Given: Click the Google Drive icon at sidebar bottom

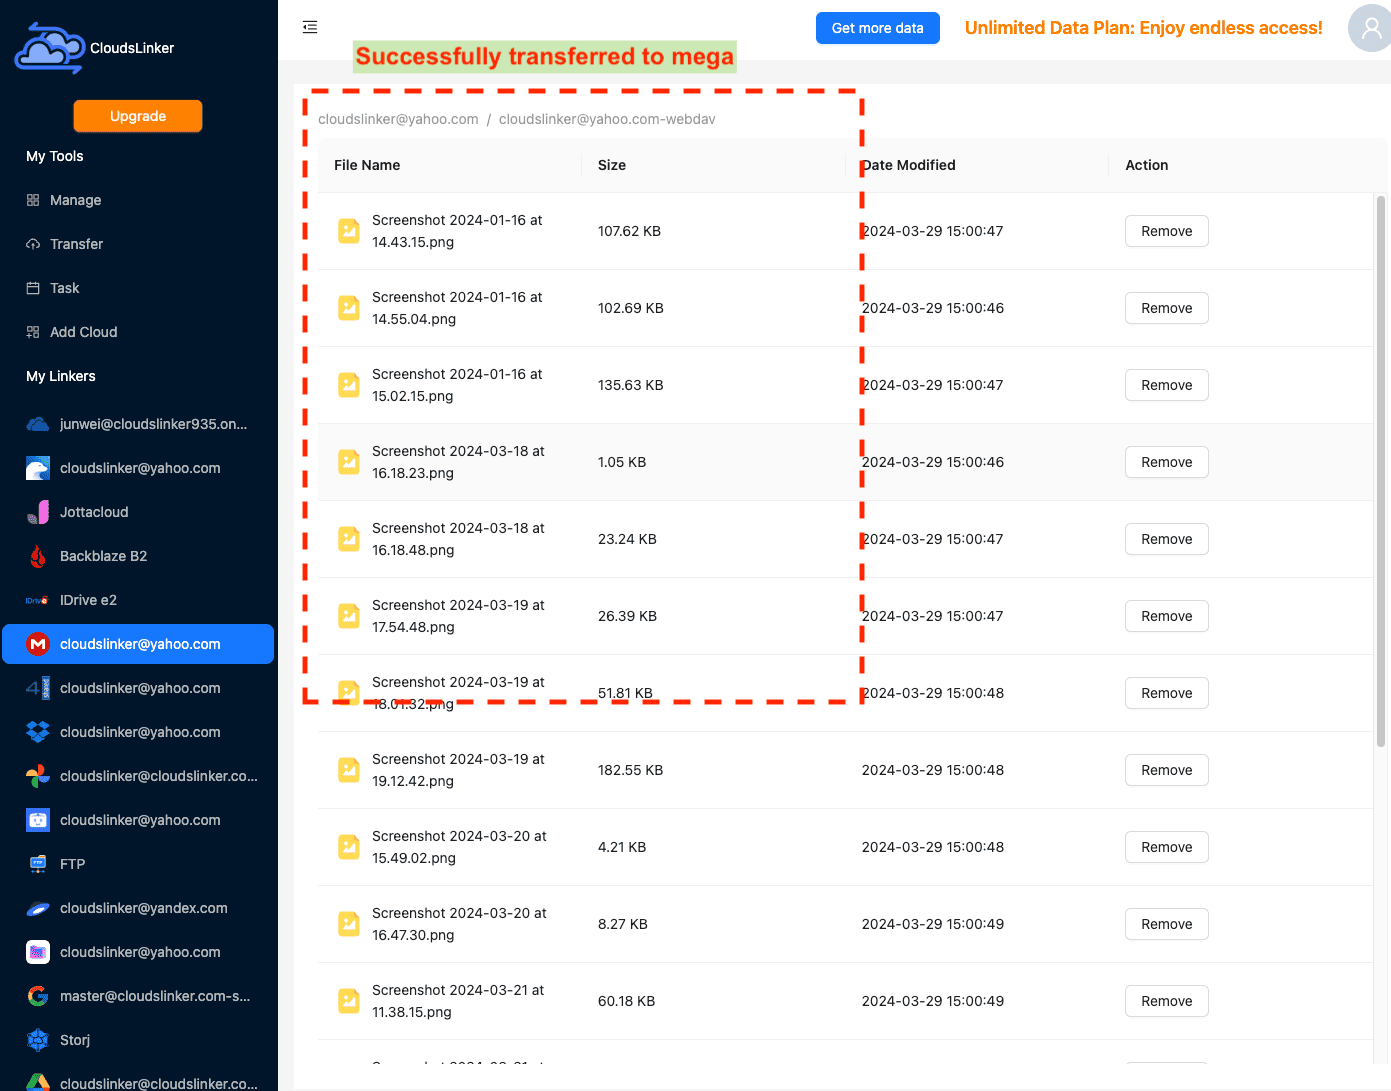Looking at the screenshot, I should tap(38, 1082).
